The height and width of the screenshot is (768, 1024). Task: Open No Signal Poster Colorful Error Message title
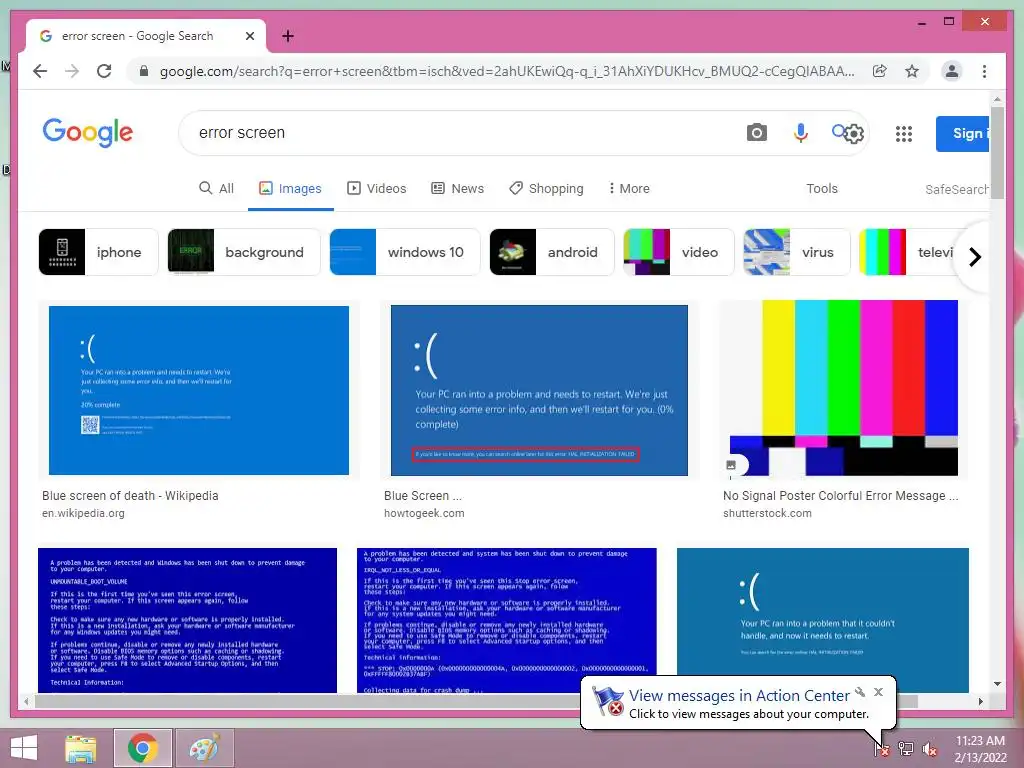[840, 496]
